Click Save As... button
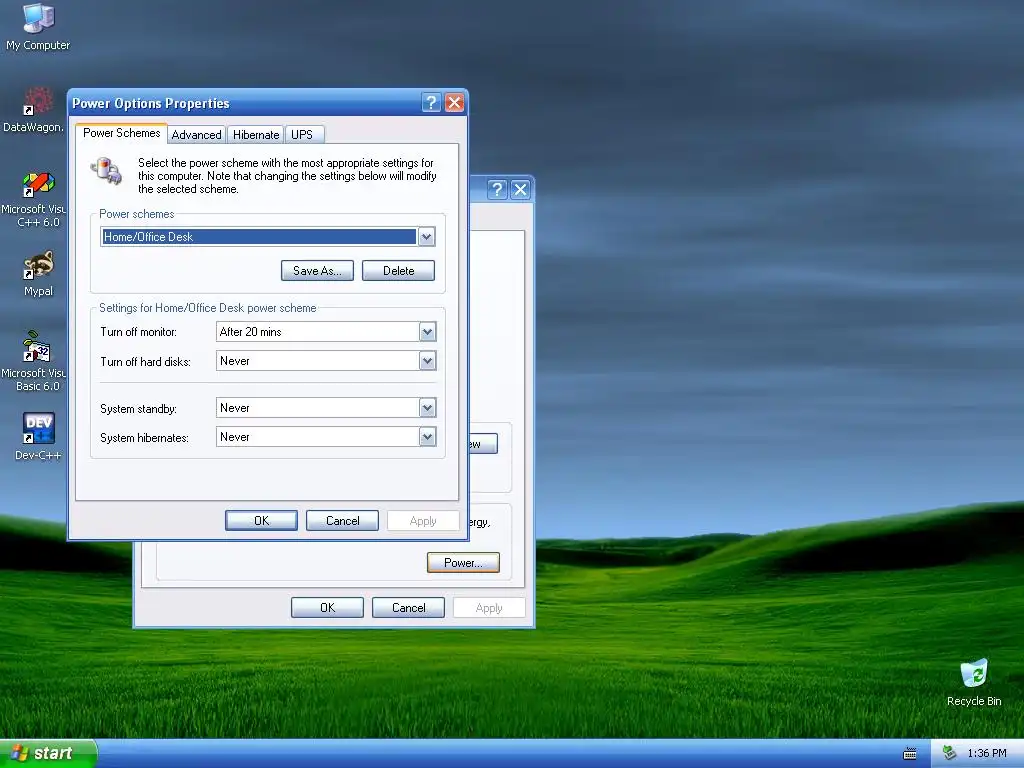1024x768 pixels. click(x=317, y=270)
